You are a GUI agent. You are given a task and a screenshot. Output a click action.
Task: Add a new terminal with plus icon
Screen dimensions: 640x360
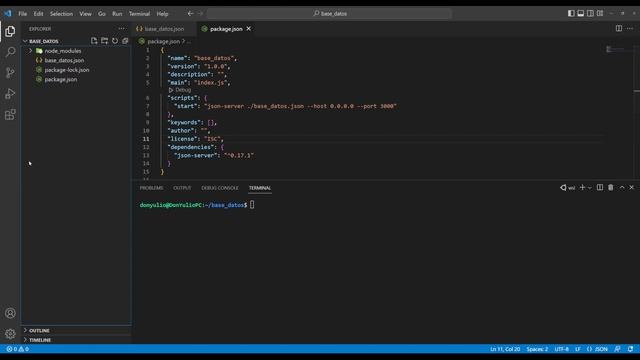pos(582,187)
